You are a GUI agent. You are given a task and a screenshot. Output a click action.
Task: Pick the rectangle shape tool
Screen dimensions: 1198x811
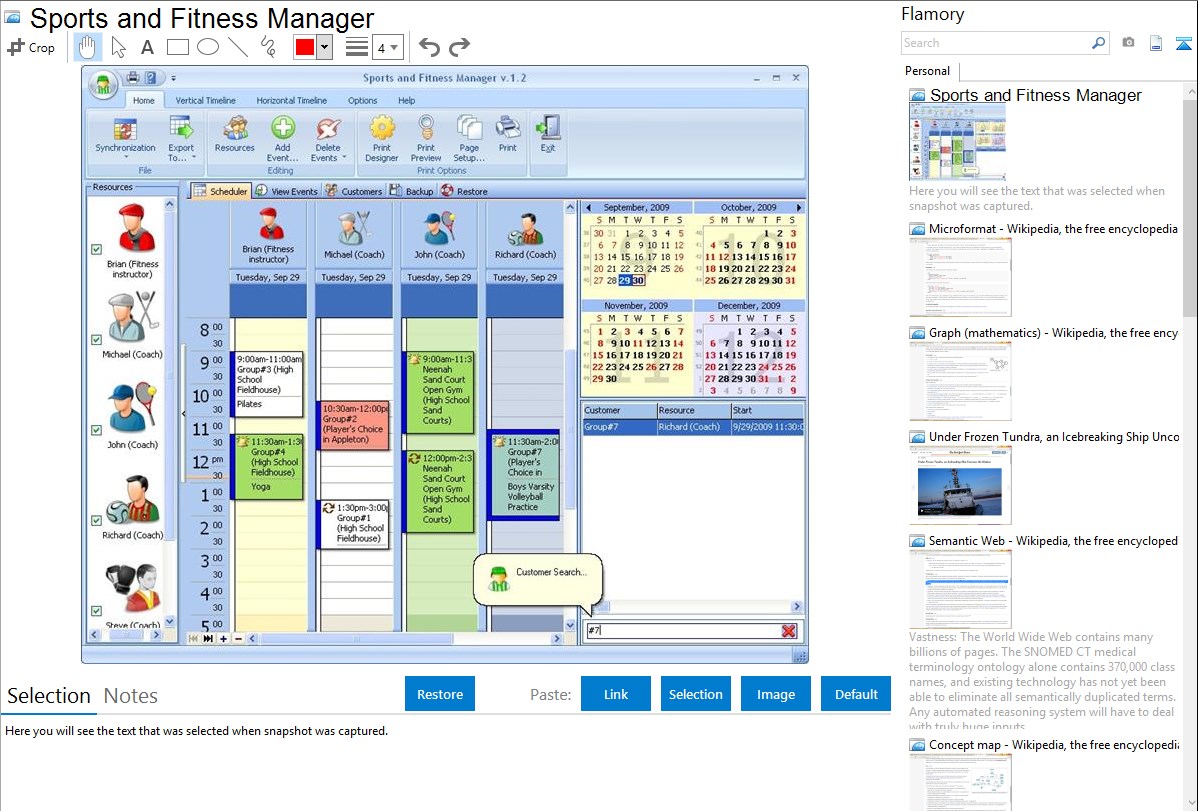pyautogui.click(x=177, y=47)
